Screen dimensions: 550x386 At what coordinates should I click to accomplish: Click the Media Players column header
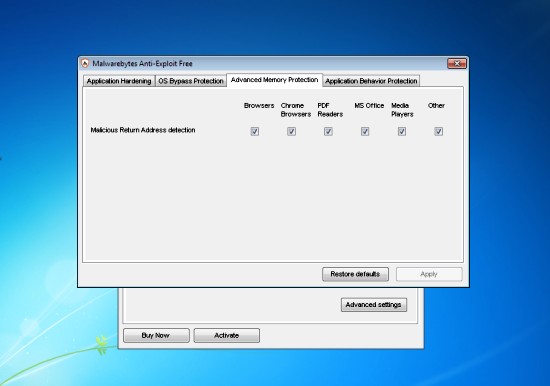tap(402, 110)
